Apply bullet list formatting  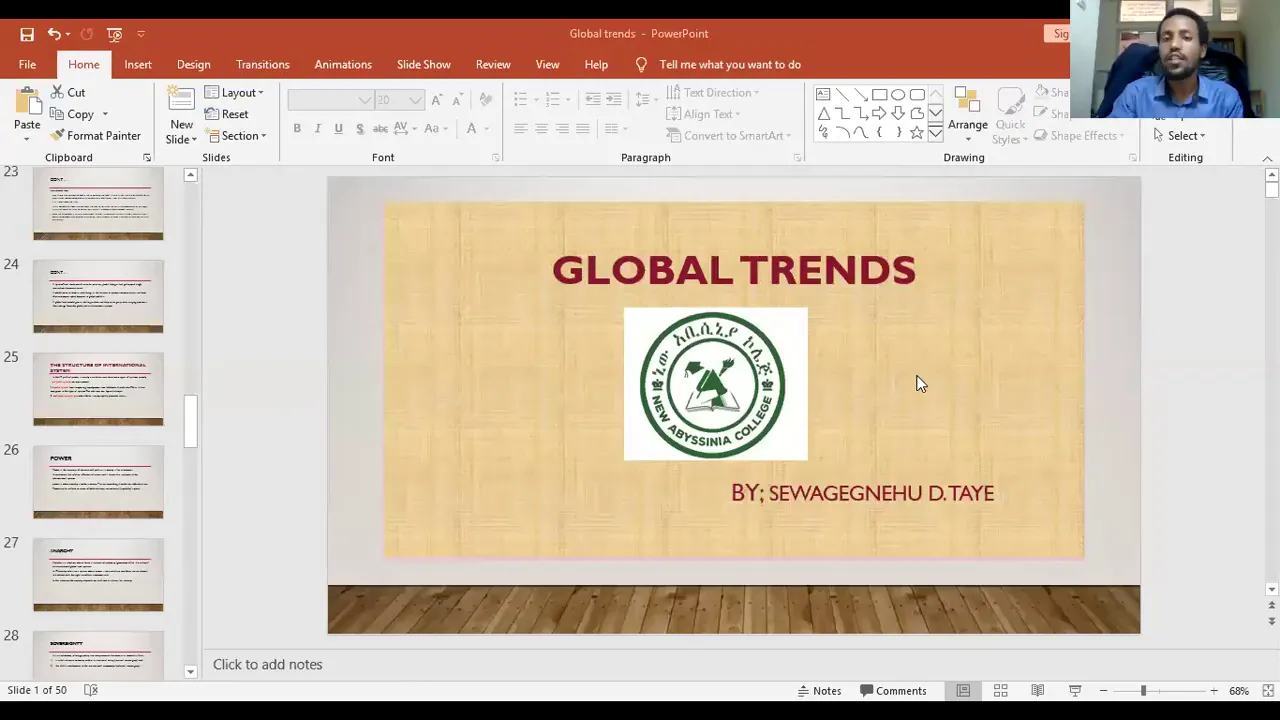click(x=520, y=99)
